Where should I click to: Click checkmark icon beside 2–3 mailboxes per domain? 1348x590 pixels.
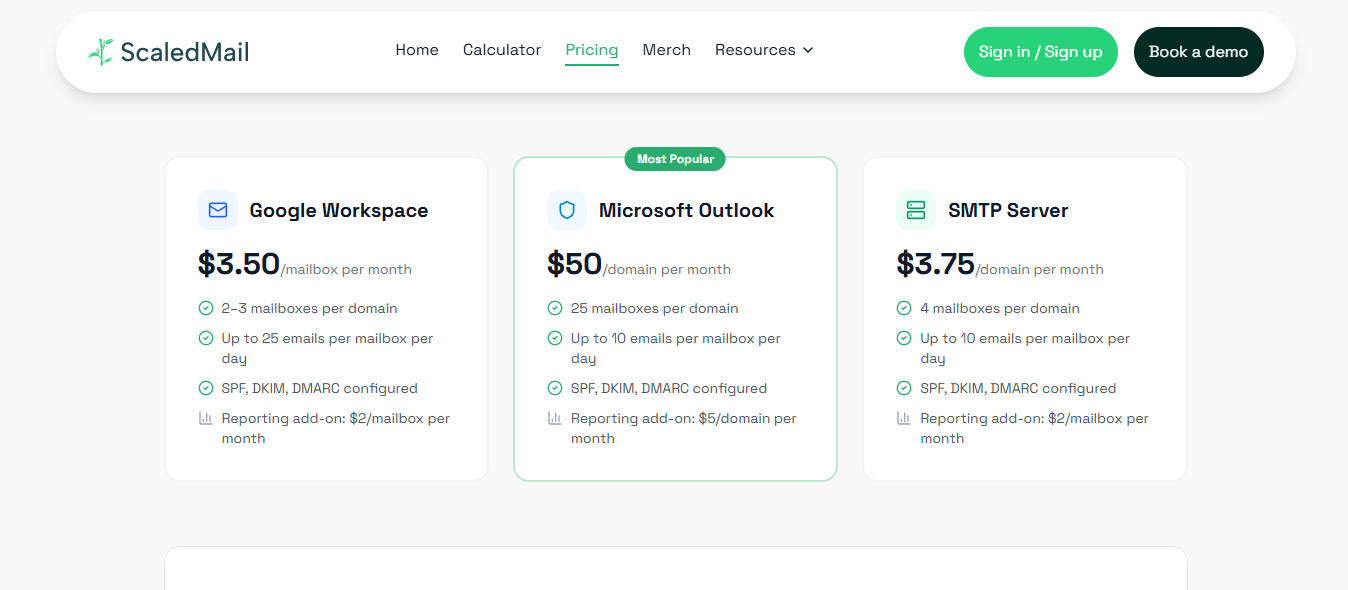pyautogui.click(x=206, y=308)
